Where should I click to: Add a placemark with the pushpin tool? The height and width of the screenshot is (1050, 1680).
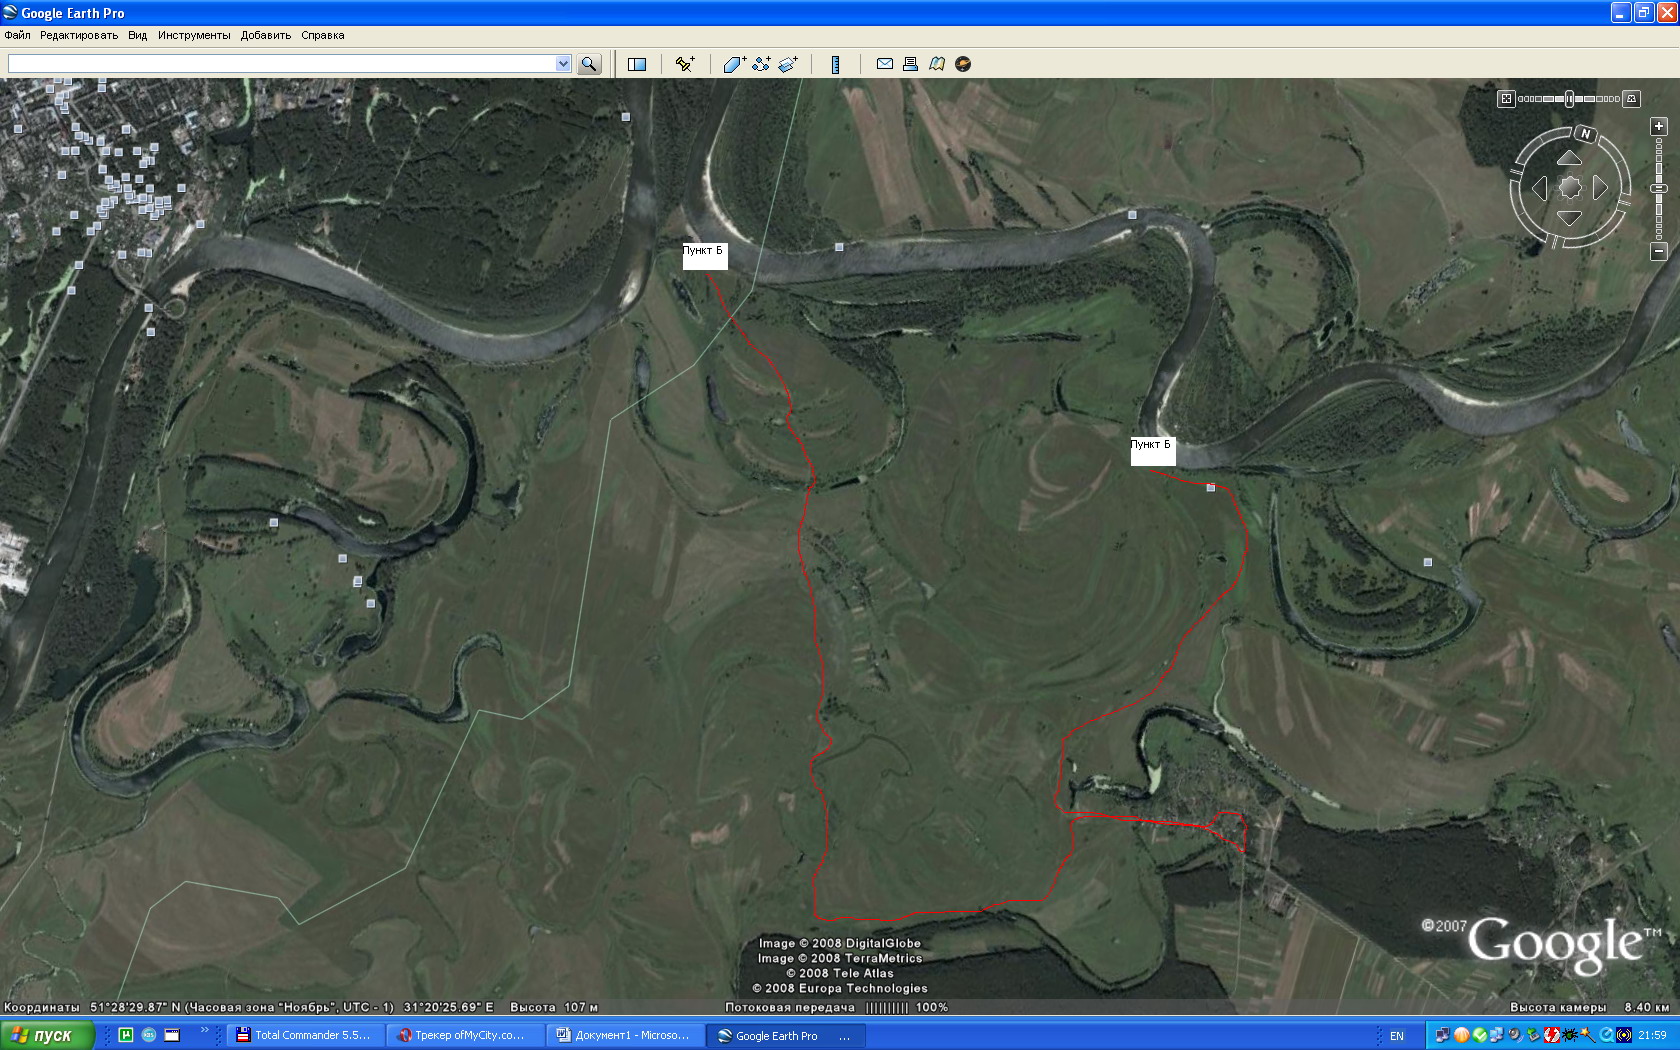685,64
